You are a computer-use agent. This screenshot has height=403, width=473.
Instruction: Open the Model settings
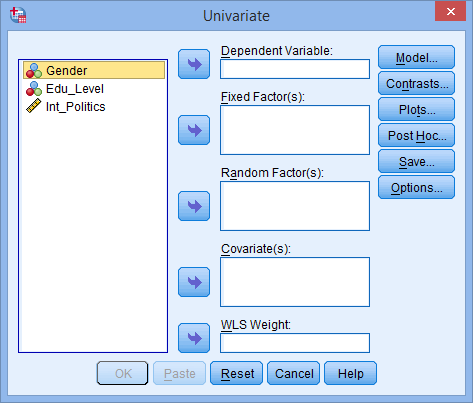click(x=416, y=57)
